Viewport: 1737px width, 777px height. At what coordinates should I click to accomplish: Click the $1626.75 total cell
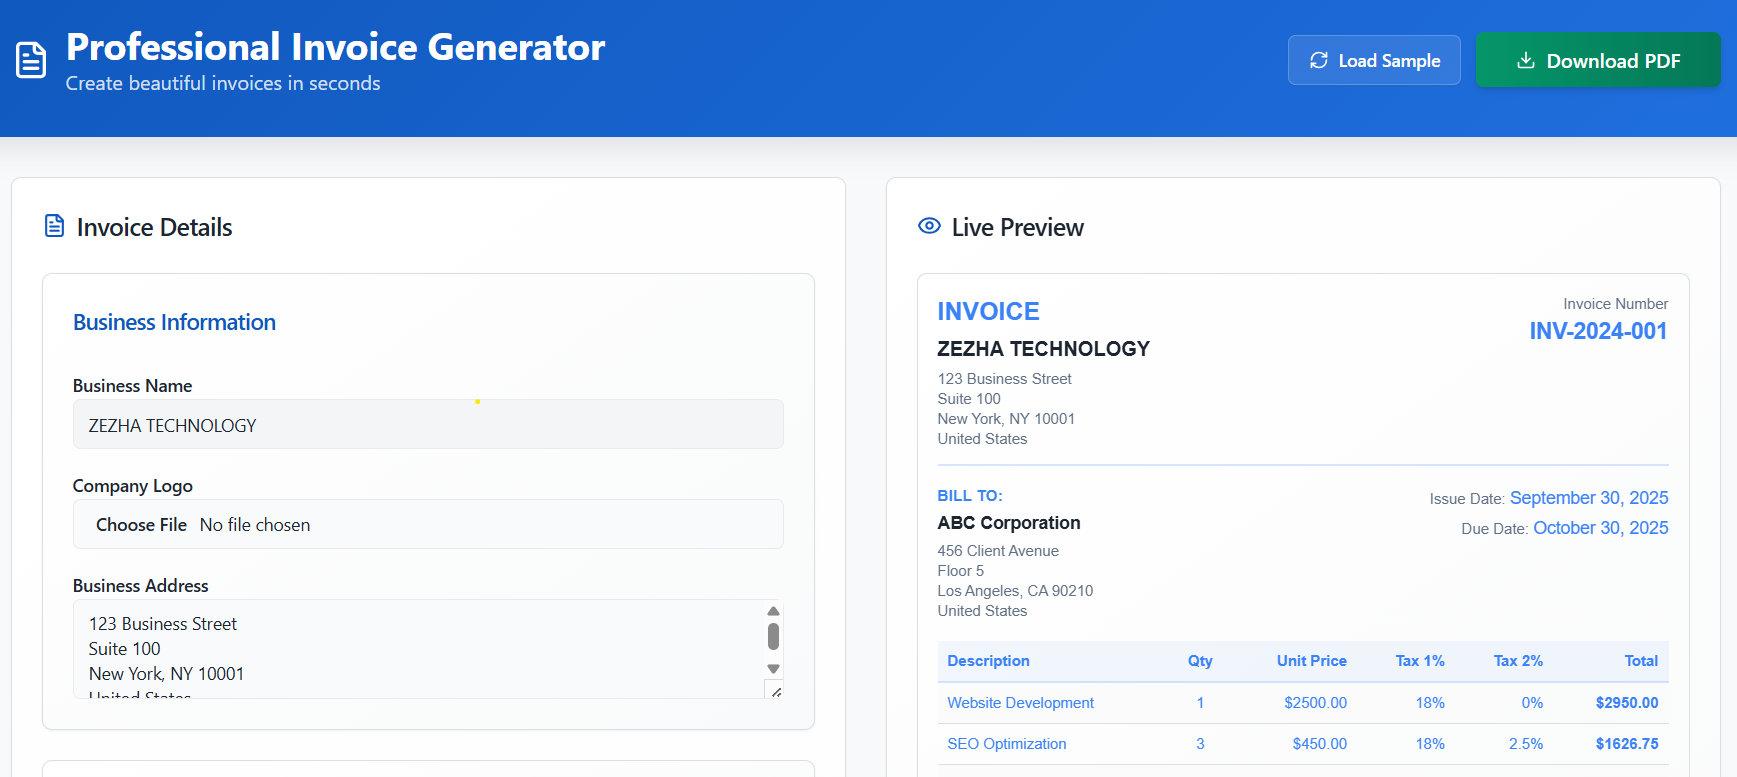pos(1627,744)
